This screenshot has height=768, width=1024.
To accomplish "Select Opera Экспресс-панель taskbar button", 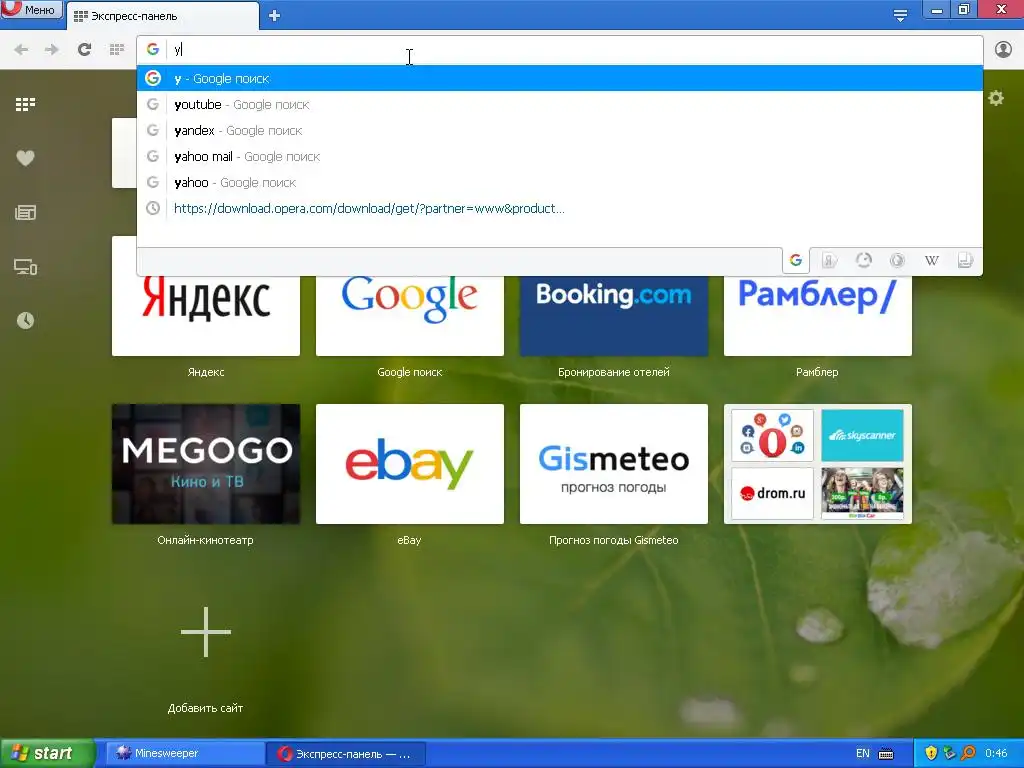I will [x=346, y=754].
